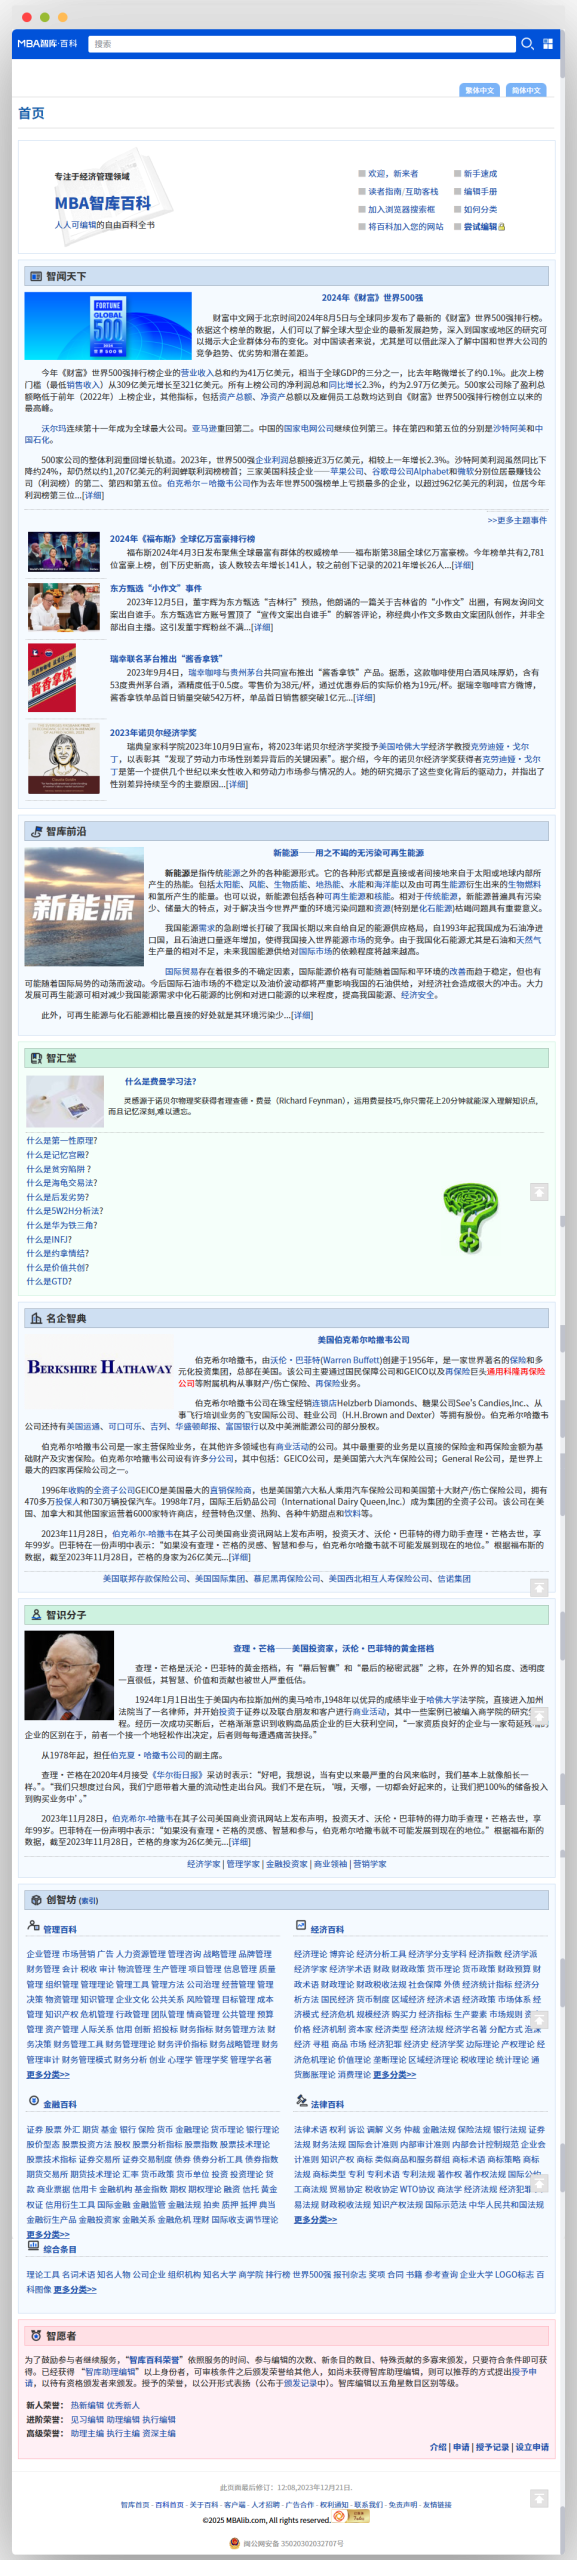Open 将百科加入您的网站 link

click(405, 226)
